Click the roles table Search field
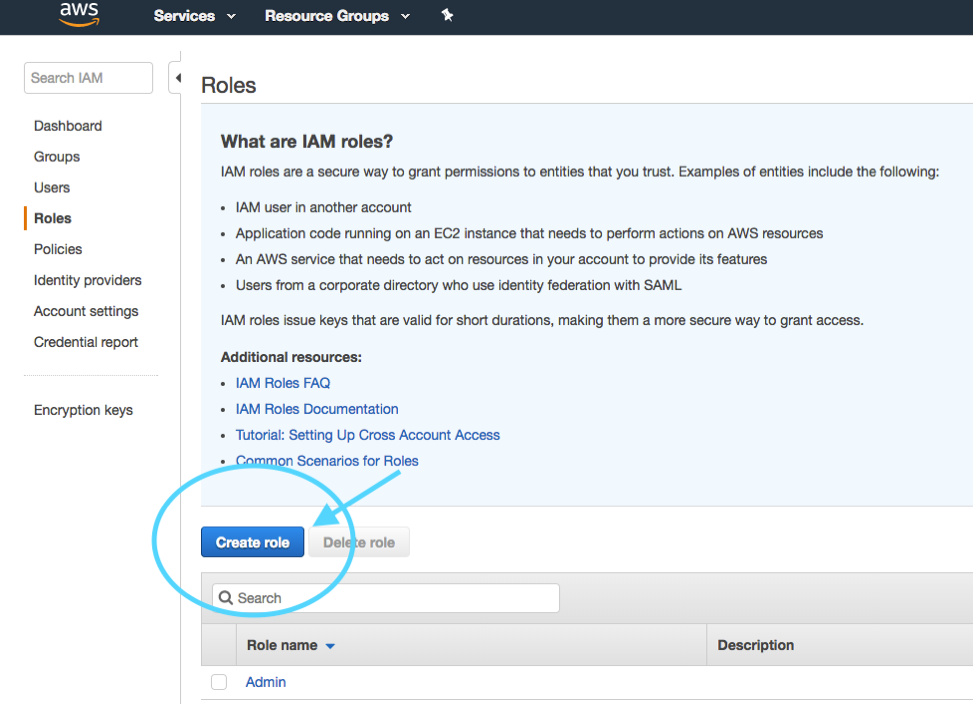This screenshot has height=704, width=973. (385, 598)
